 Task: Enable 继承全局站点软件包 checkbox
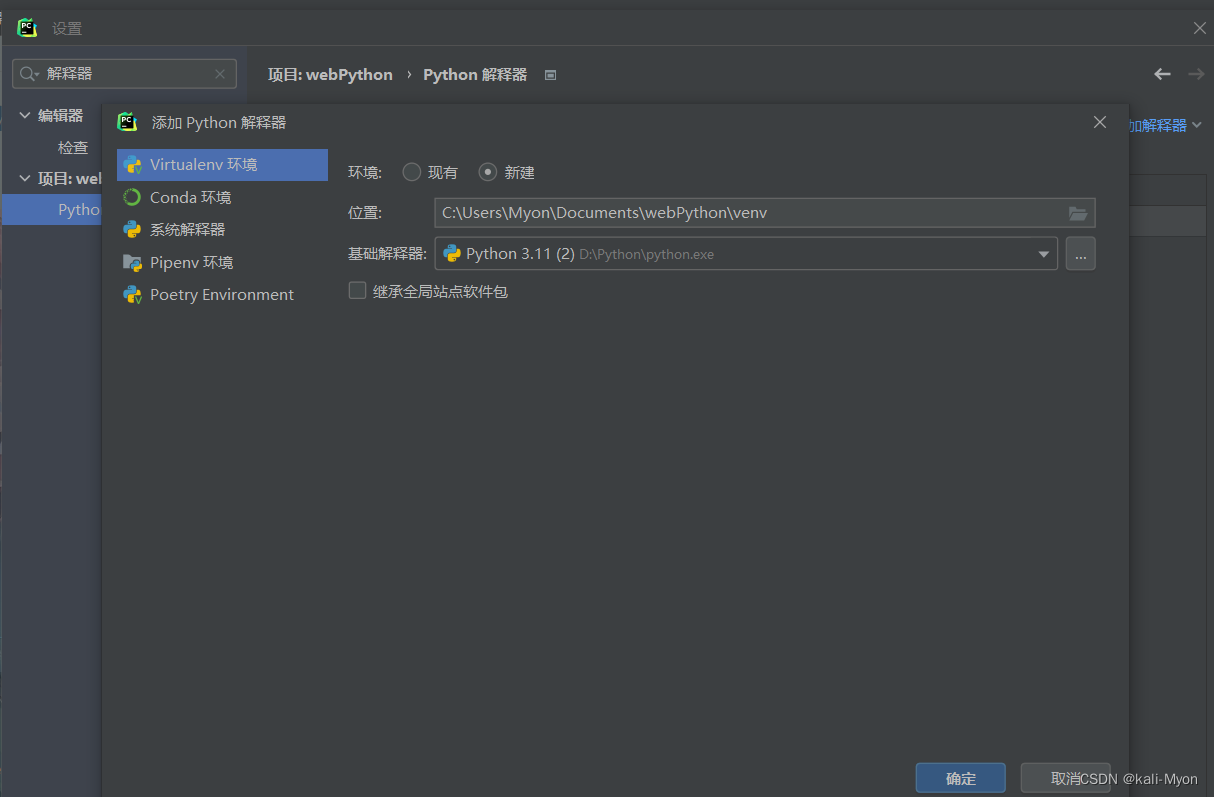coord(357,291)
